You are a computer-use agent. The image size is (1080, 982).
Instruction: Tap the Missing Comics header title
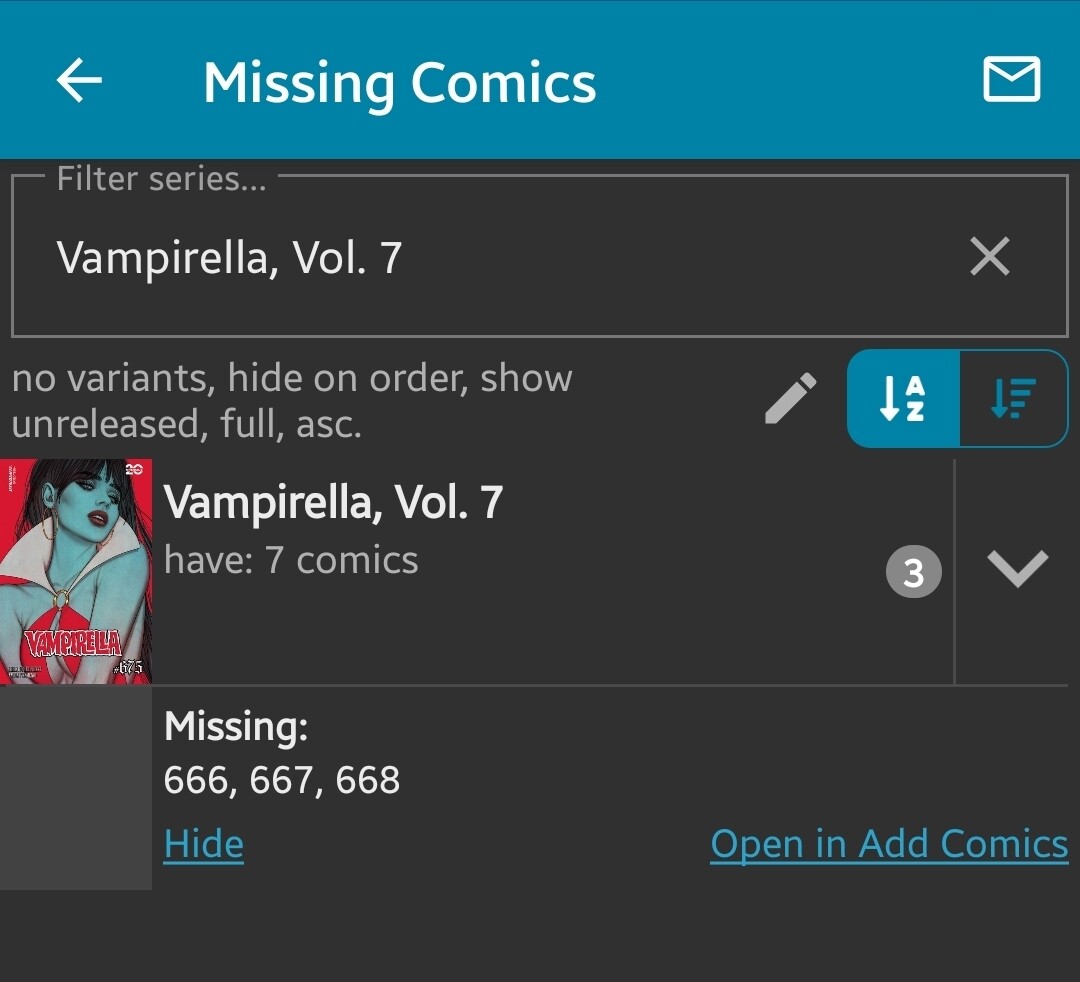point(400,82)
